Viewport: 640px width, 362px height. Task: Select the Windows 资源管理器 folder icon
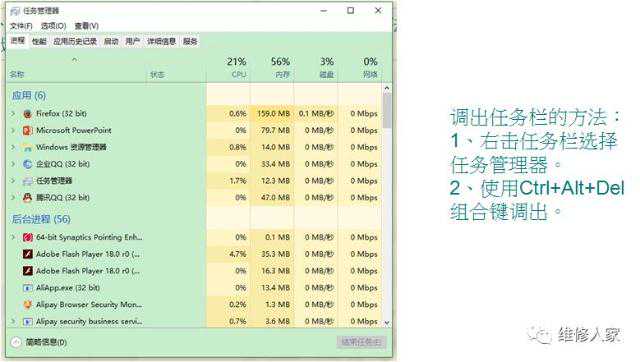(x=27, y=147)
